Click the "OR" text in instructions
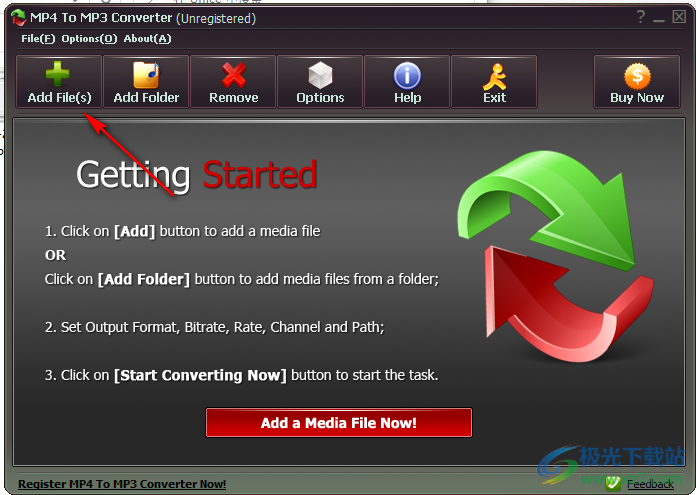 click(55, 255)
